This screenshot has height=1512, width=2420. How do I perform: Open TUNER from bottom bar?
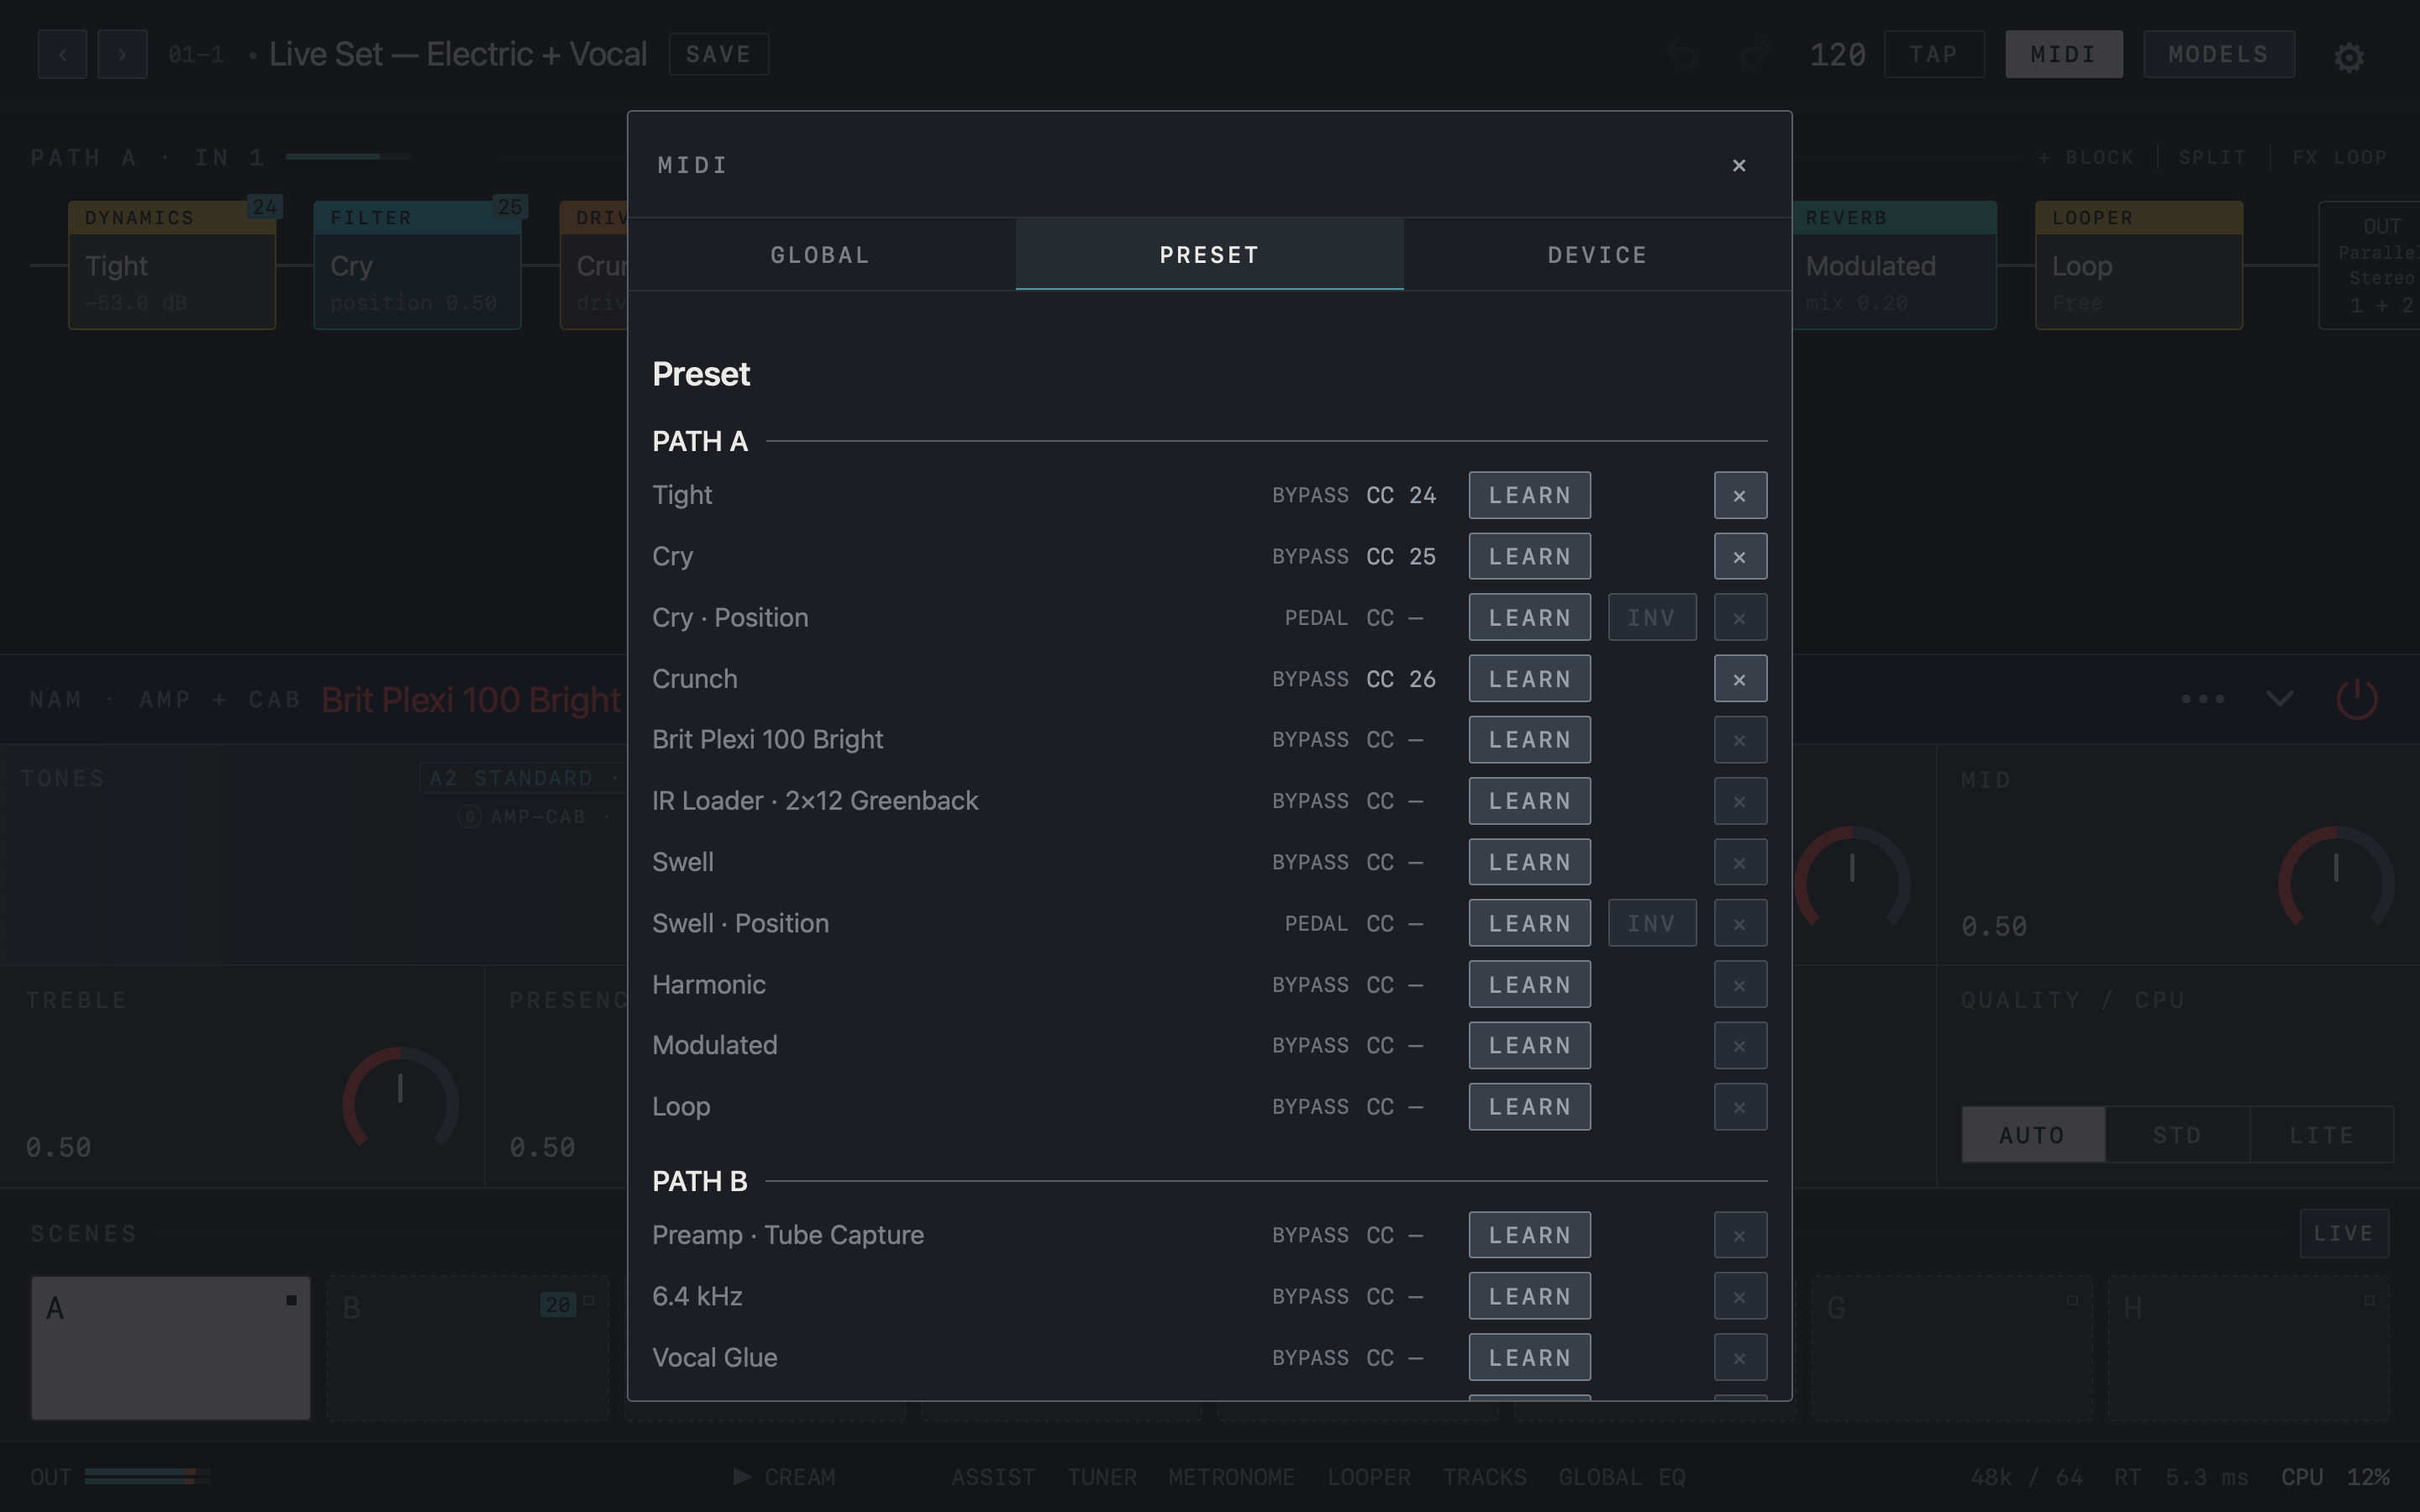pos(1101,1477)
